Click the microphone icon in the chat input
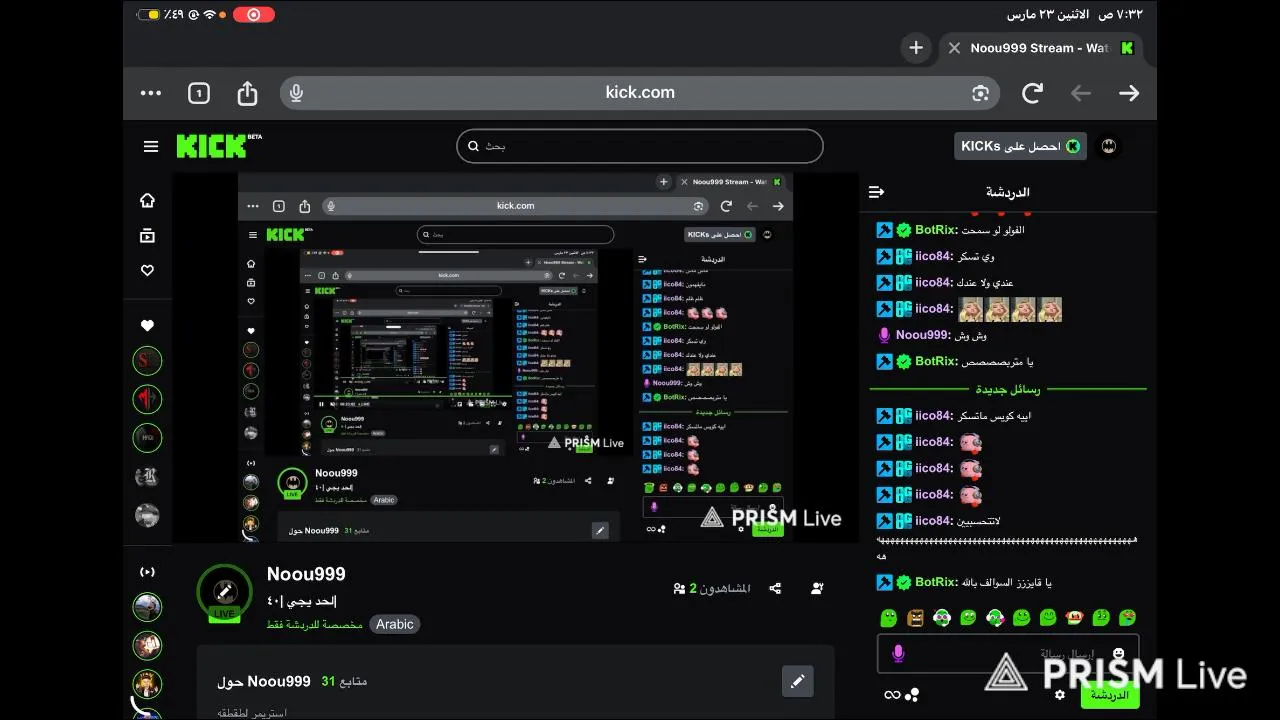 pyautogui.click(x=898, y=653)
